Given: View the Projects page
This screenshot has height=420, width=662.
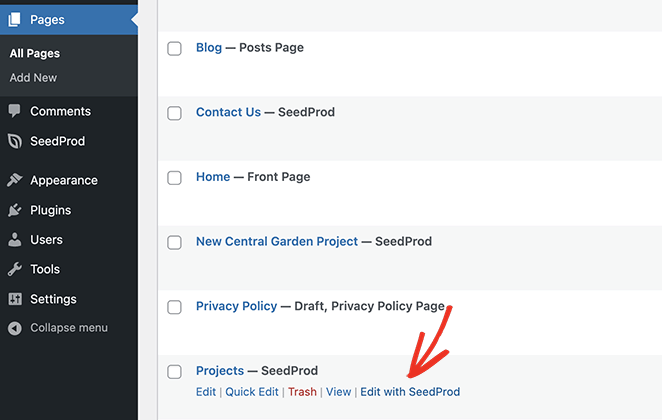Looking at the screenshot, I should point(338,392).
